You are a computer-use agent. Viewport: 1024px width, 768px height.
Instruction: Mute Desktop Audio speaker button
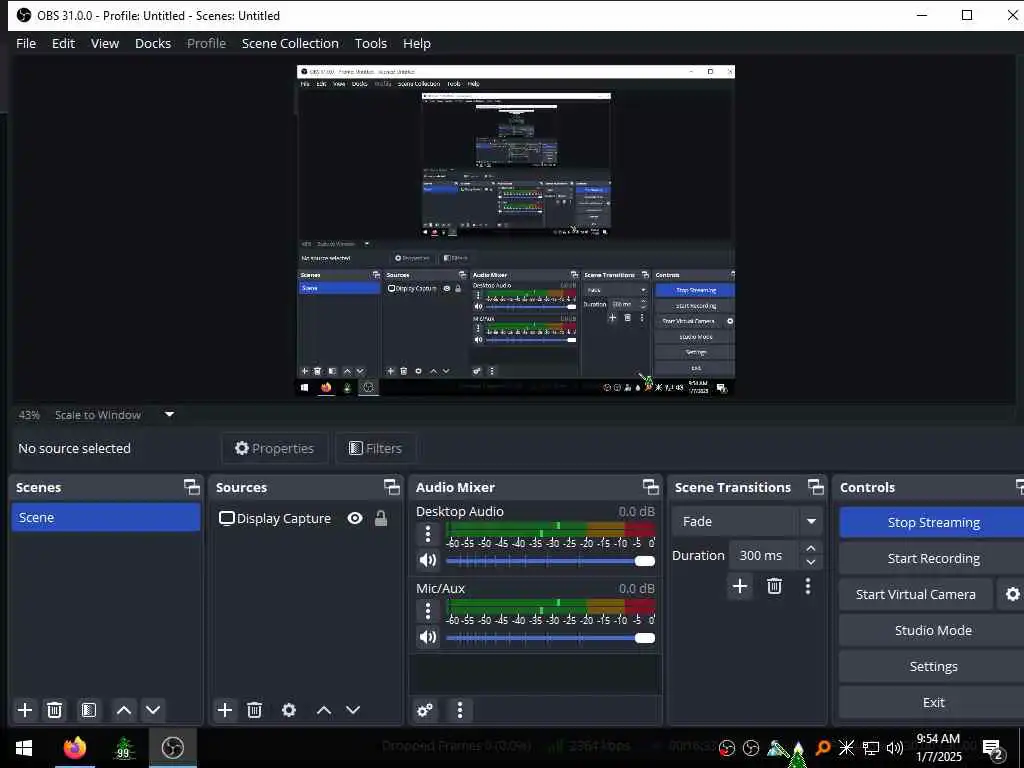[x=428, y=560]
